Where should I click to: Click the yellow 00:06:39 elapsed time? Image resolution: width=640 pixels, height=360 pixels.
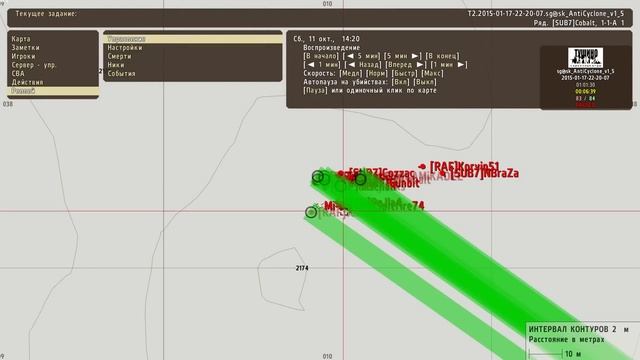585,92
